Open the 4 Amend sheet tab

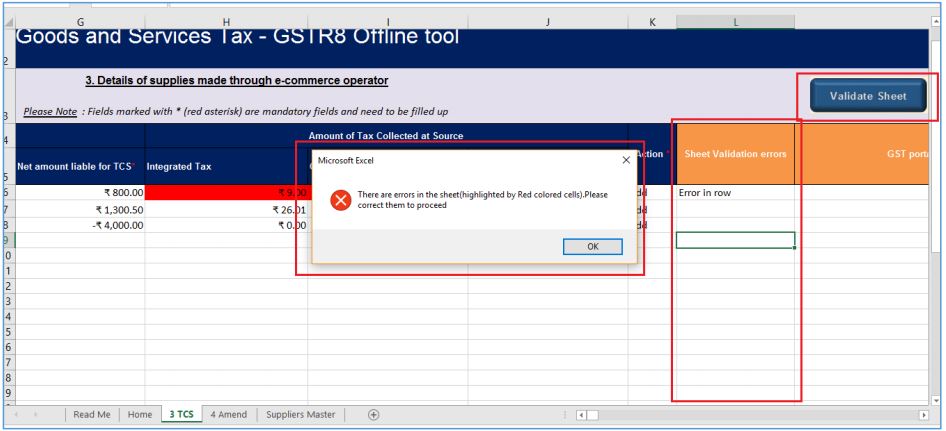229,414
